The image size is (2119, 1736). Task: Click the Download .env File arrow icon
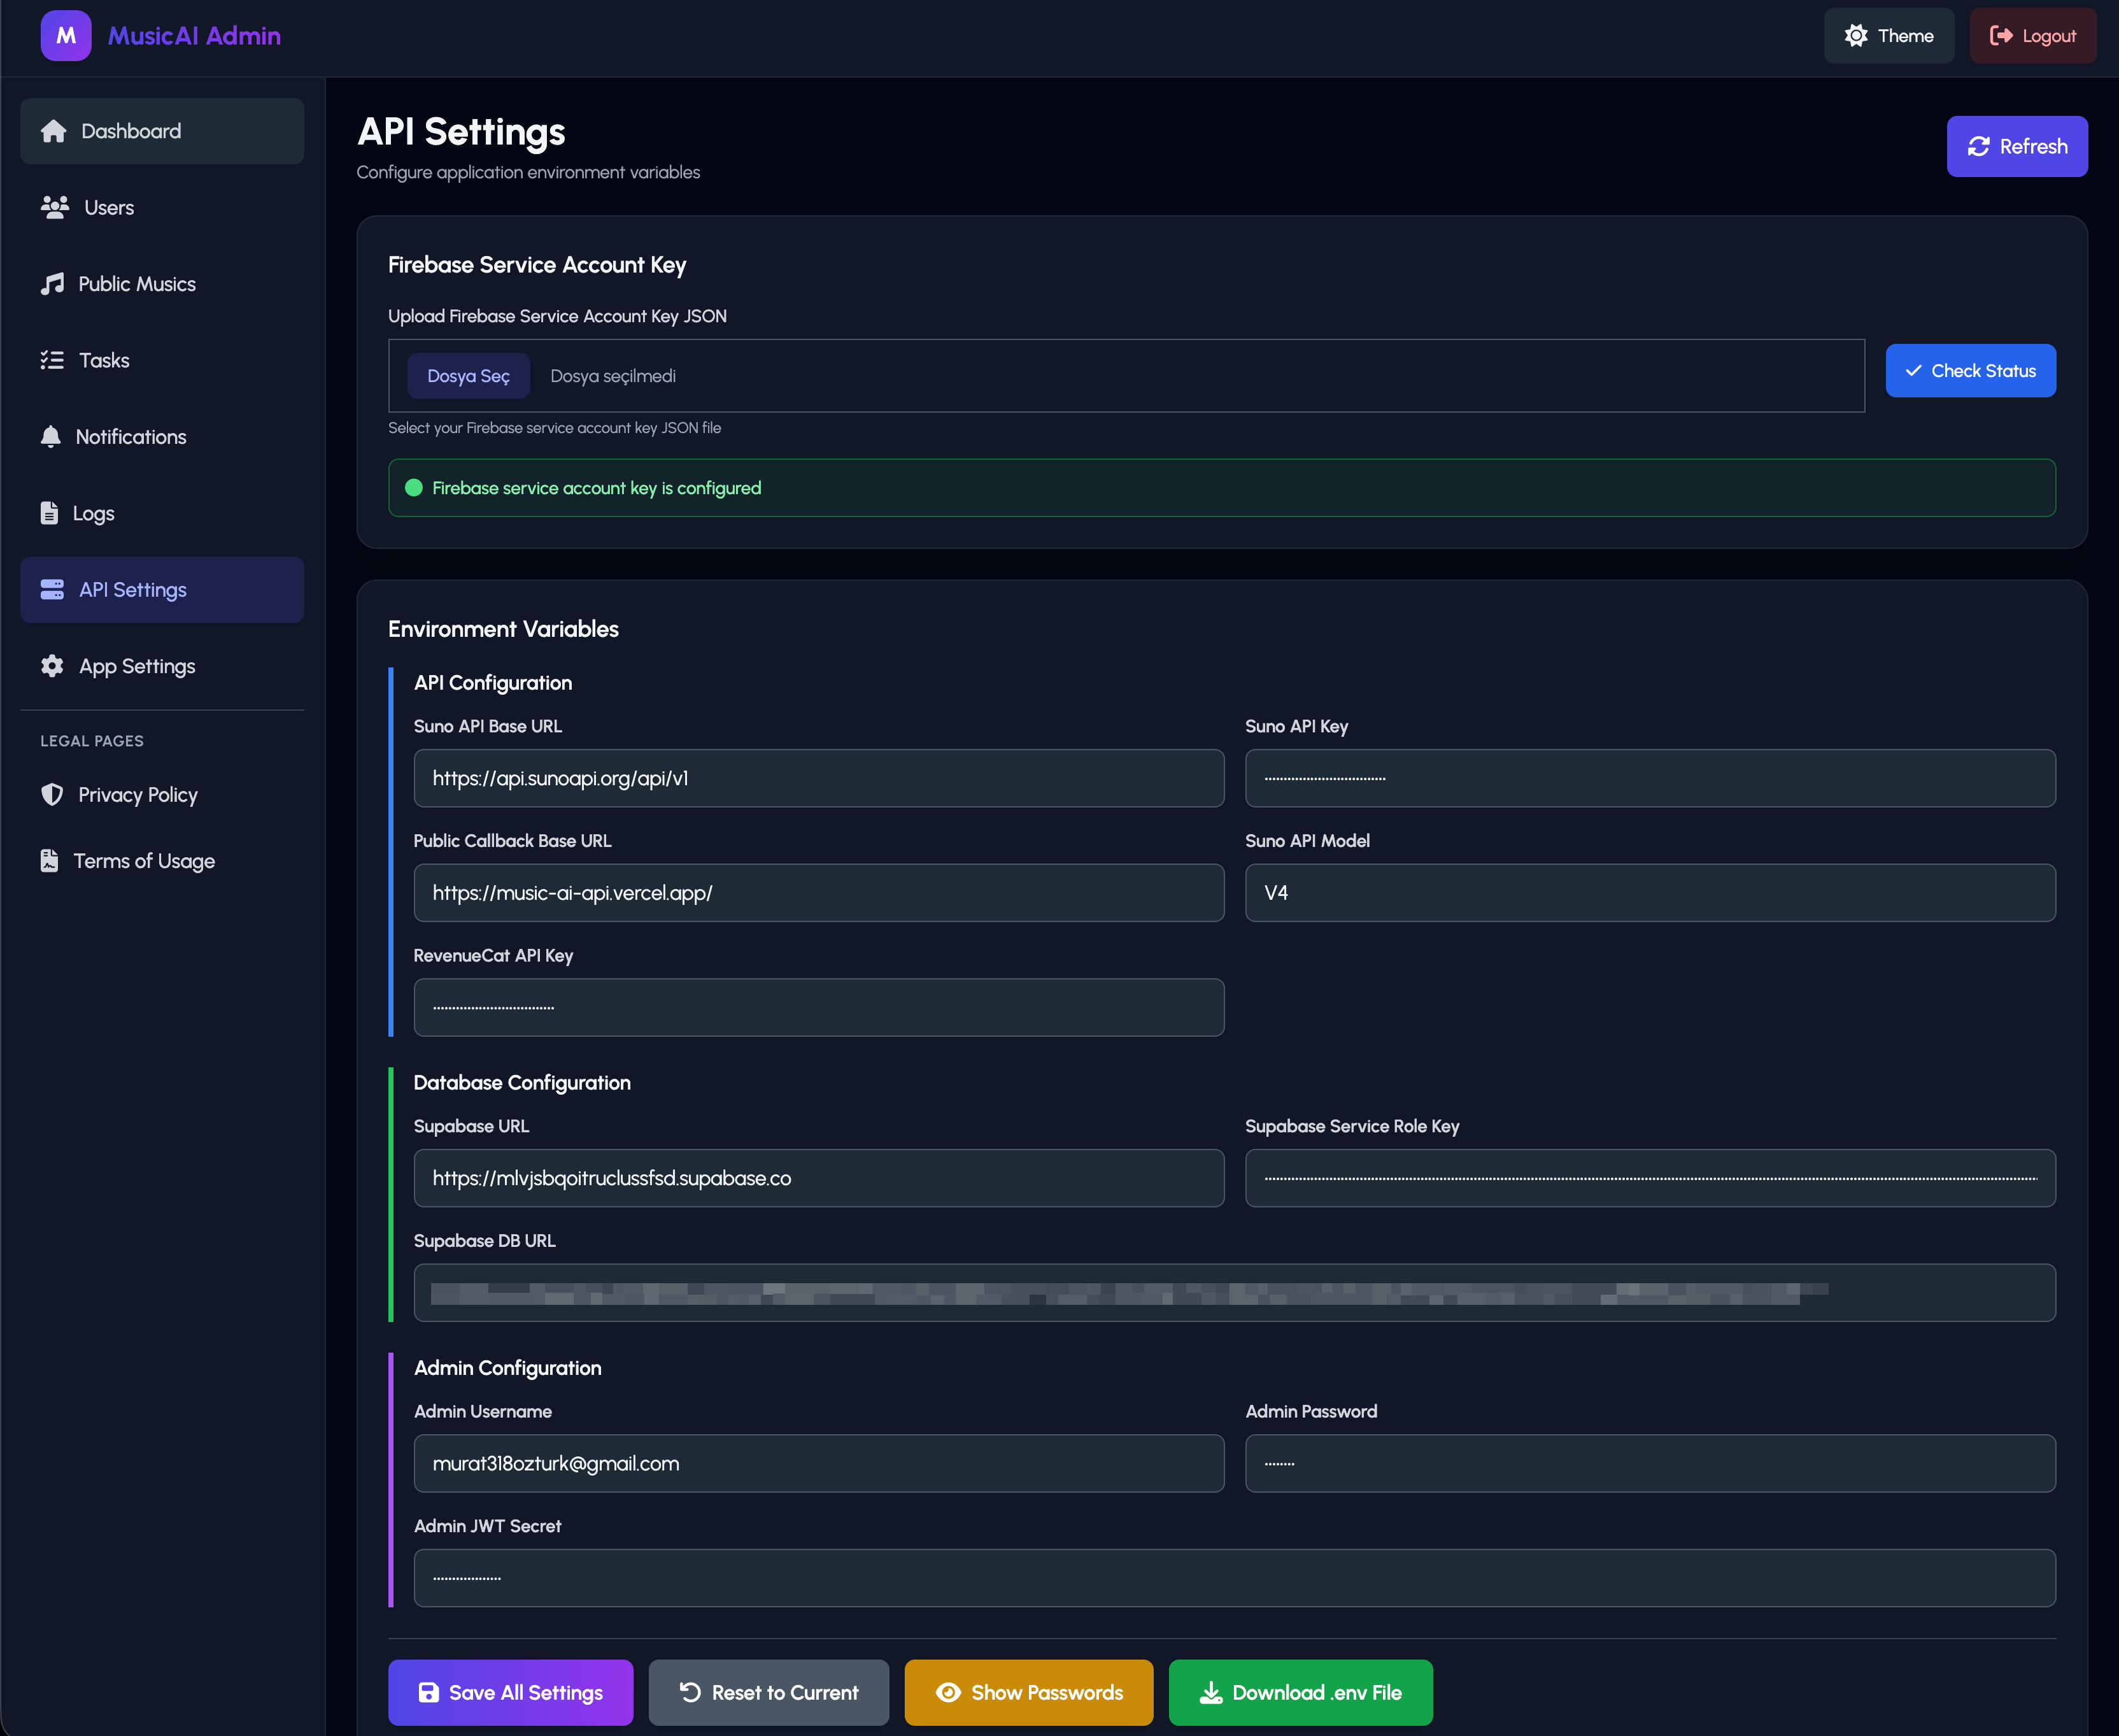(x=1211, y=1693)
